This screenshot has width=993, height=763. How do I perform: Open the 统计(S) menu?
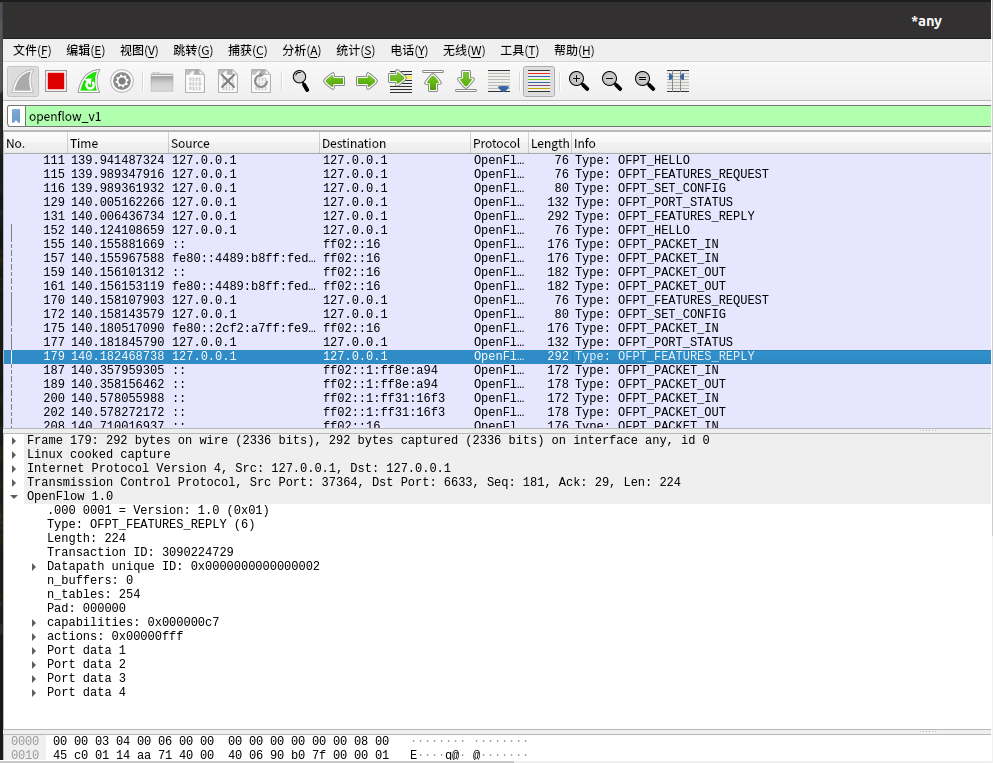[355, 51]
